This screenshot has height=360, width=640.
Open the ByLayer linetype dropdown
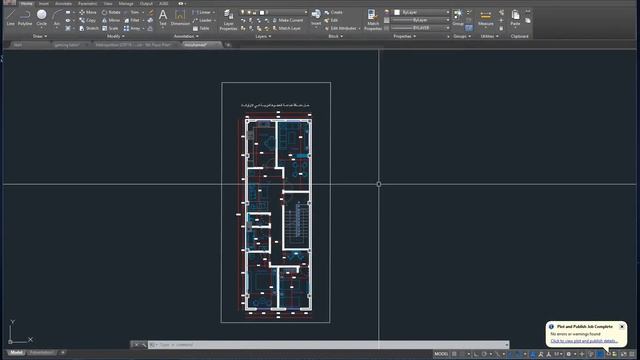420,28
